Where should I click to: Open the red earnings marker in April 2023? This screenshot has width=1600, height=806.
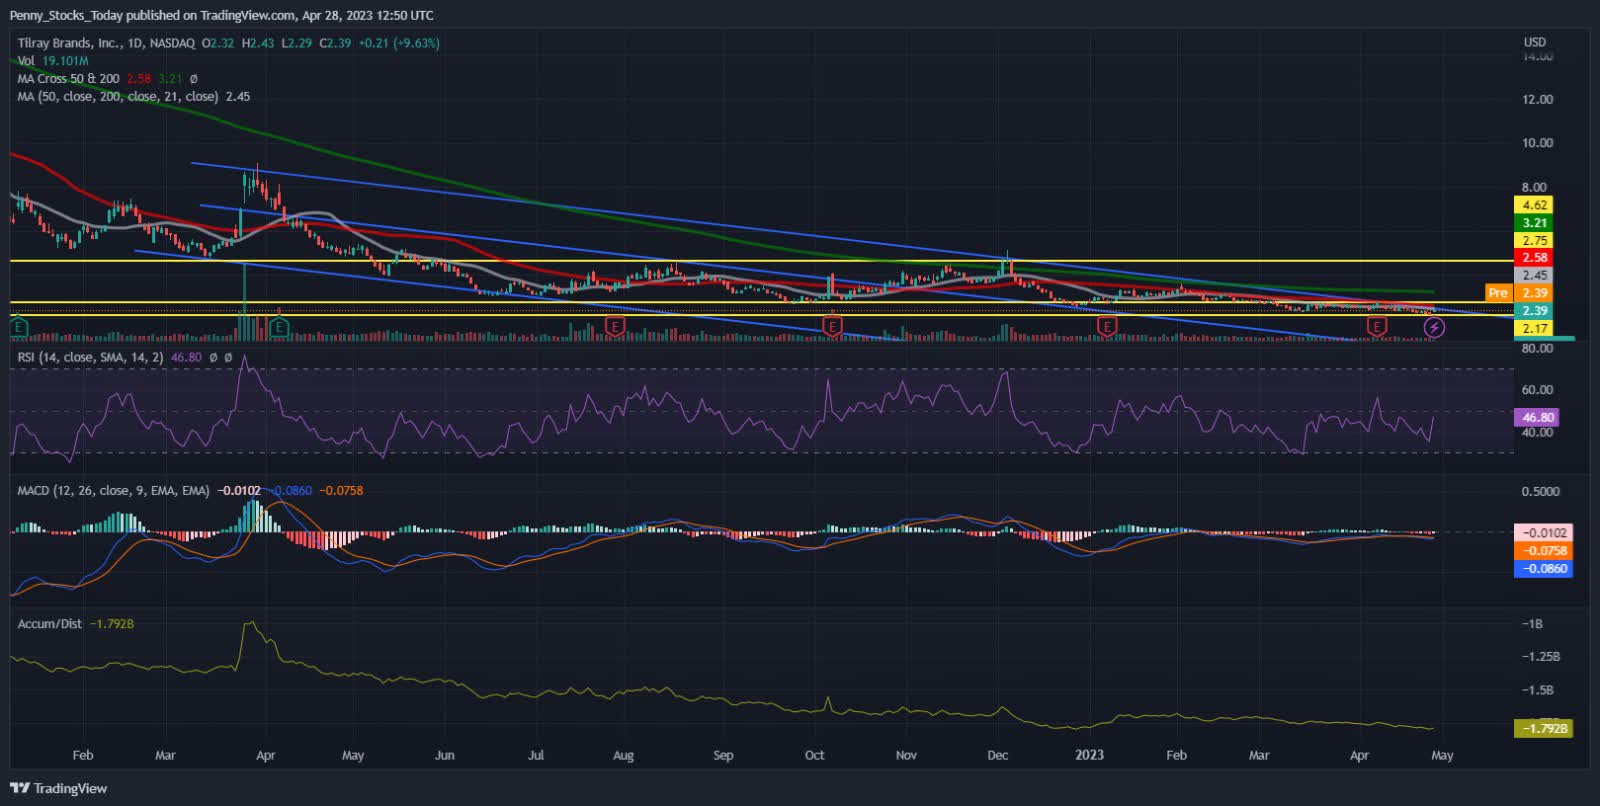[1377, 326]
